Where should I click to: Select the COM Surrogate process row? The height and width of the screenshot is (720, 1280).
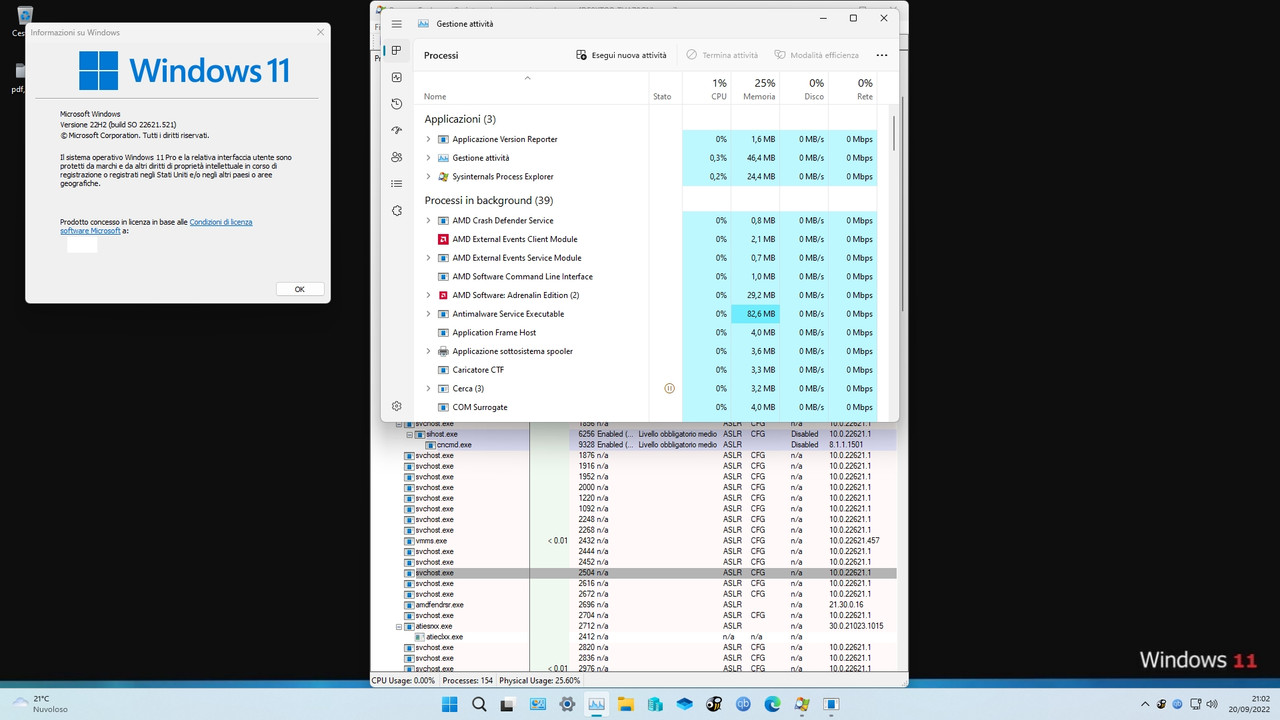pos(645,407)
